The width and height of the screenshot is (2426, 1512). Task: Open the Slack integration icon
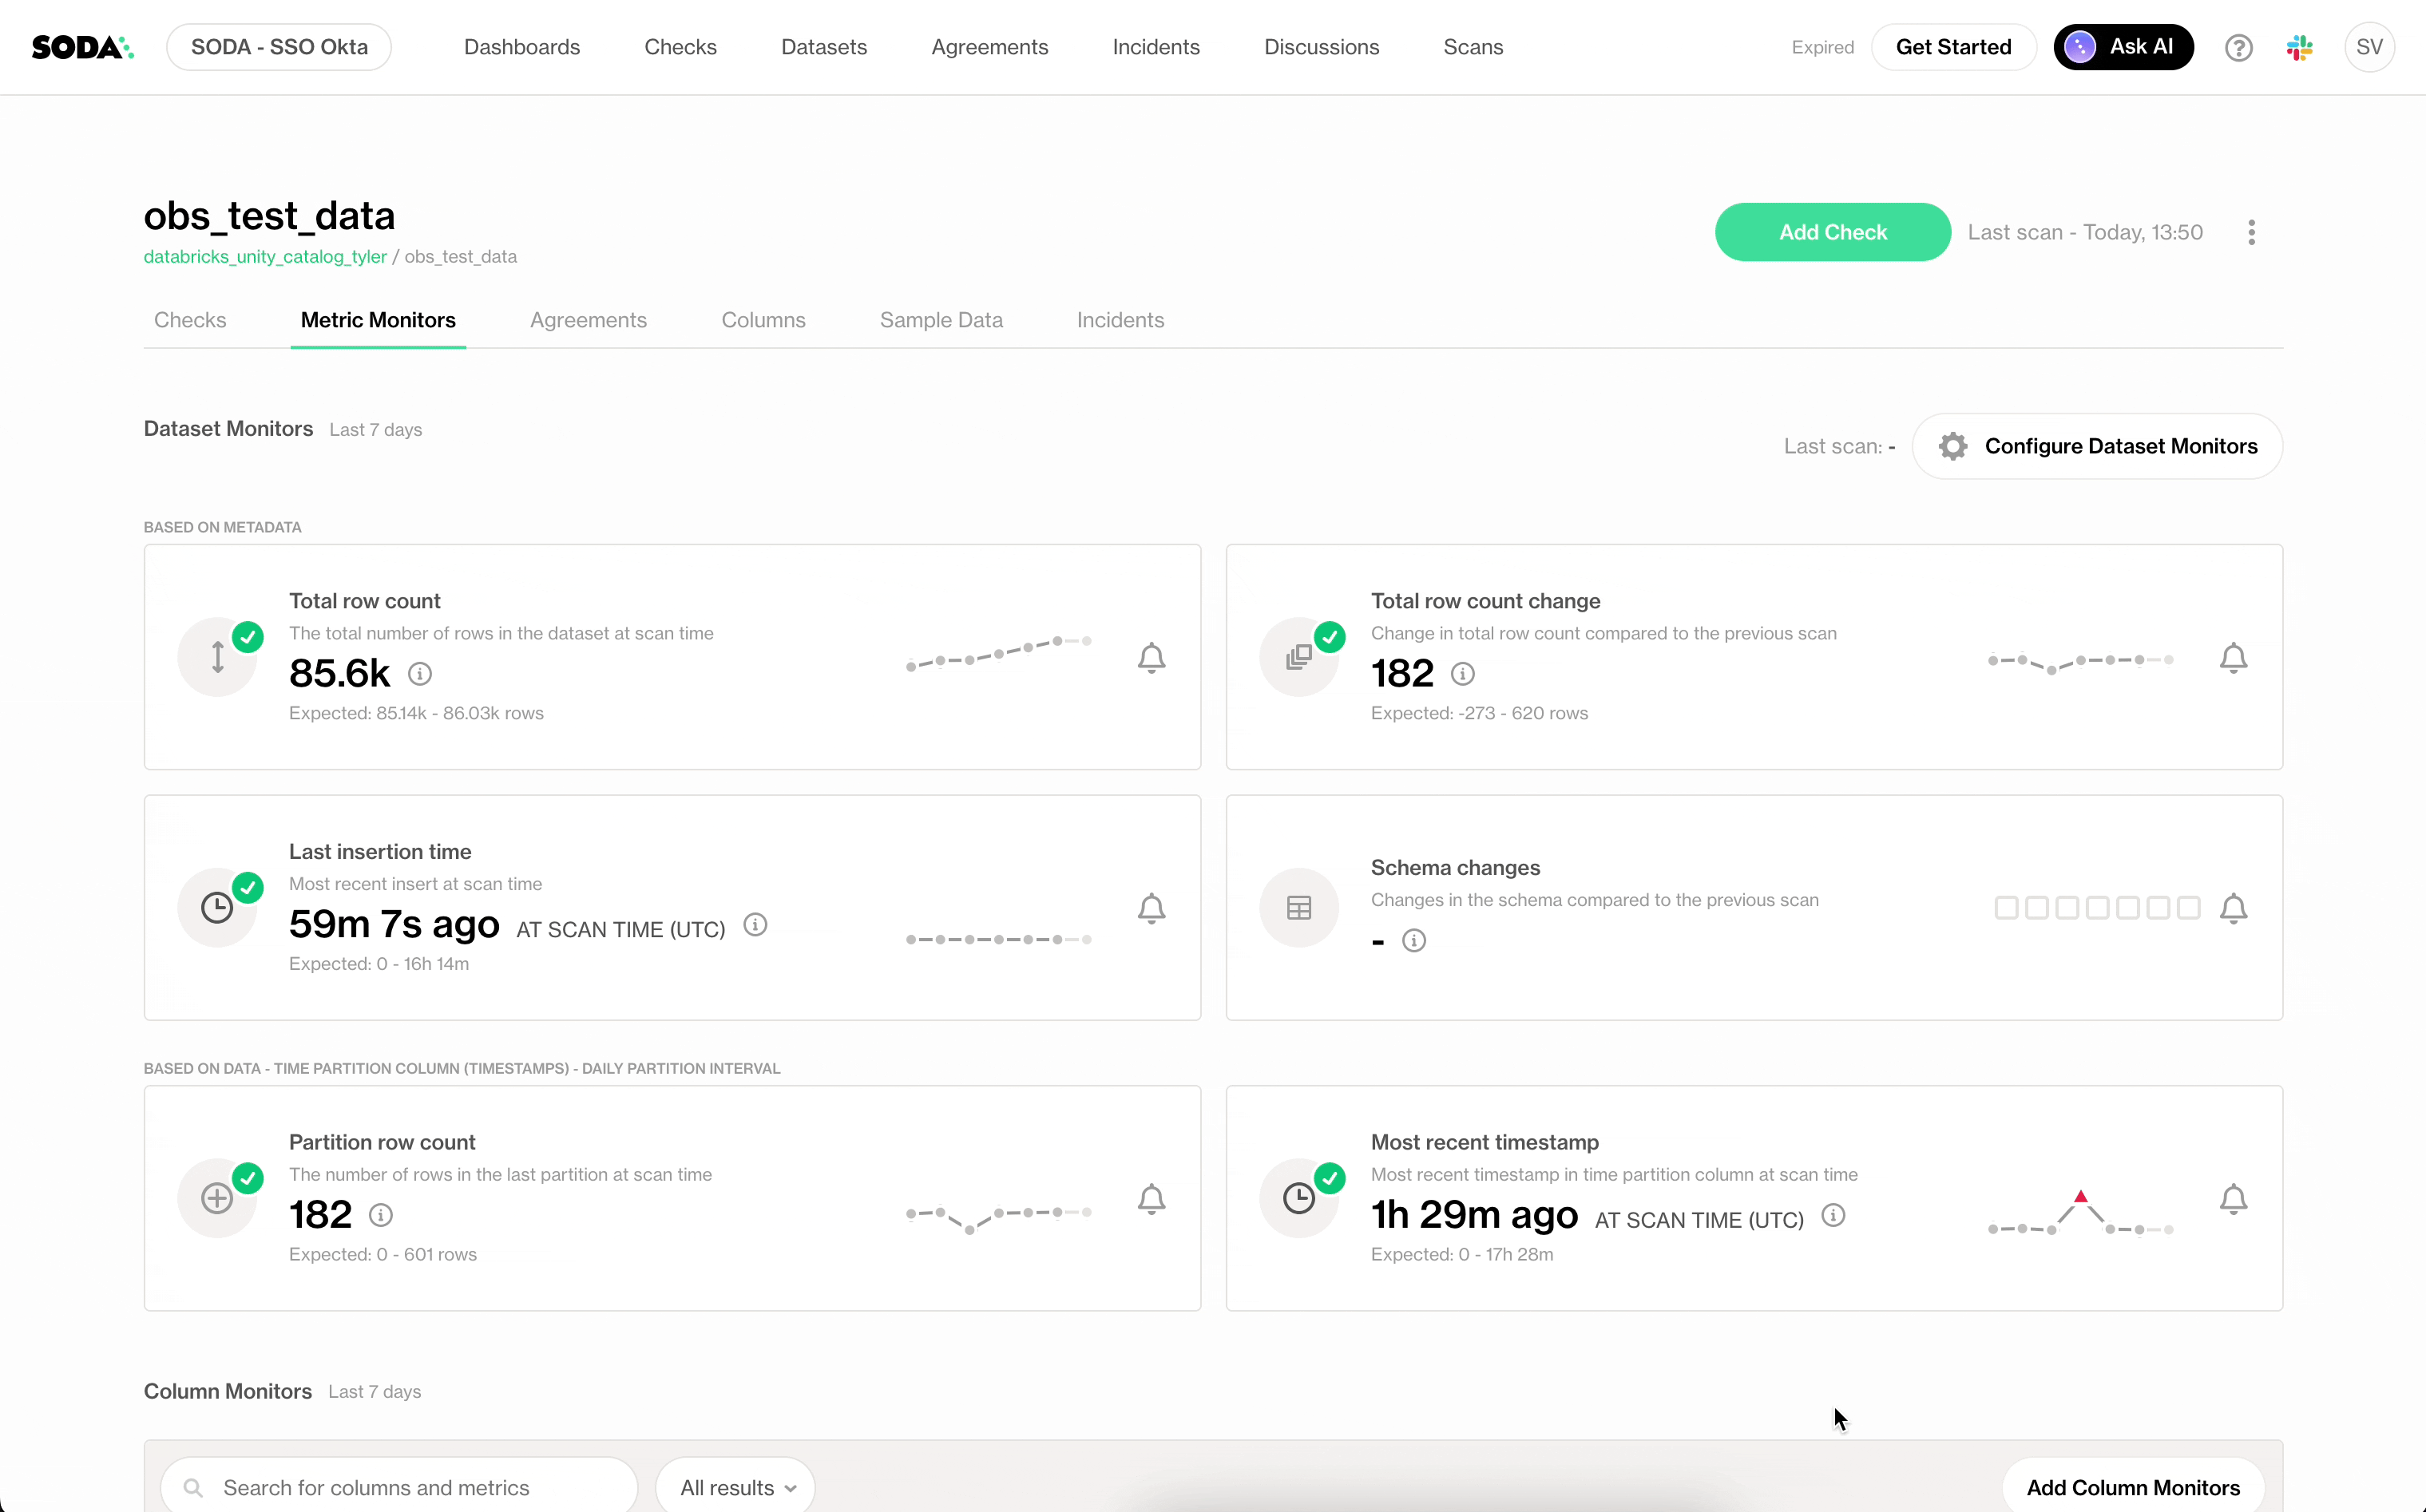[2301, 46]
